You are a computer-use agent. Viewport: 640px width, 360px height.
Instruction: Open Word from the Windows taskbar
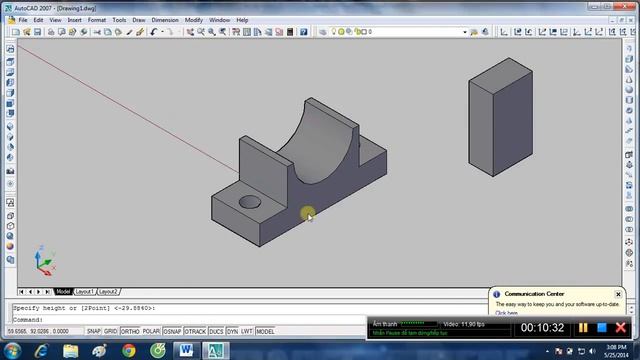click(x=186, y=351)
